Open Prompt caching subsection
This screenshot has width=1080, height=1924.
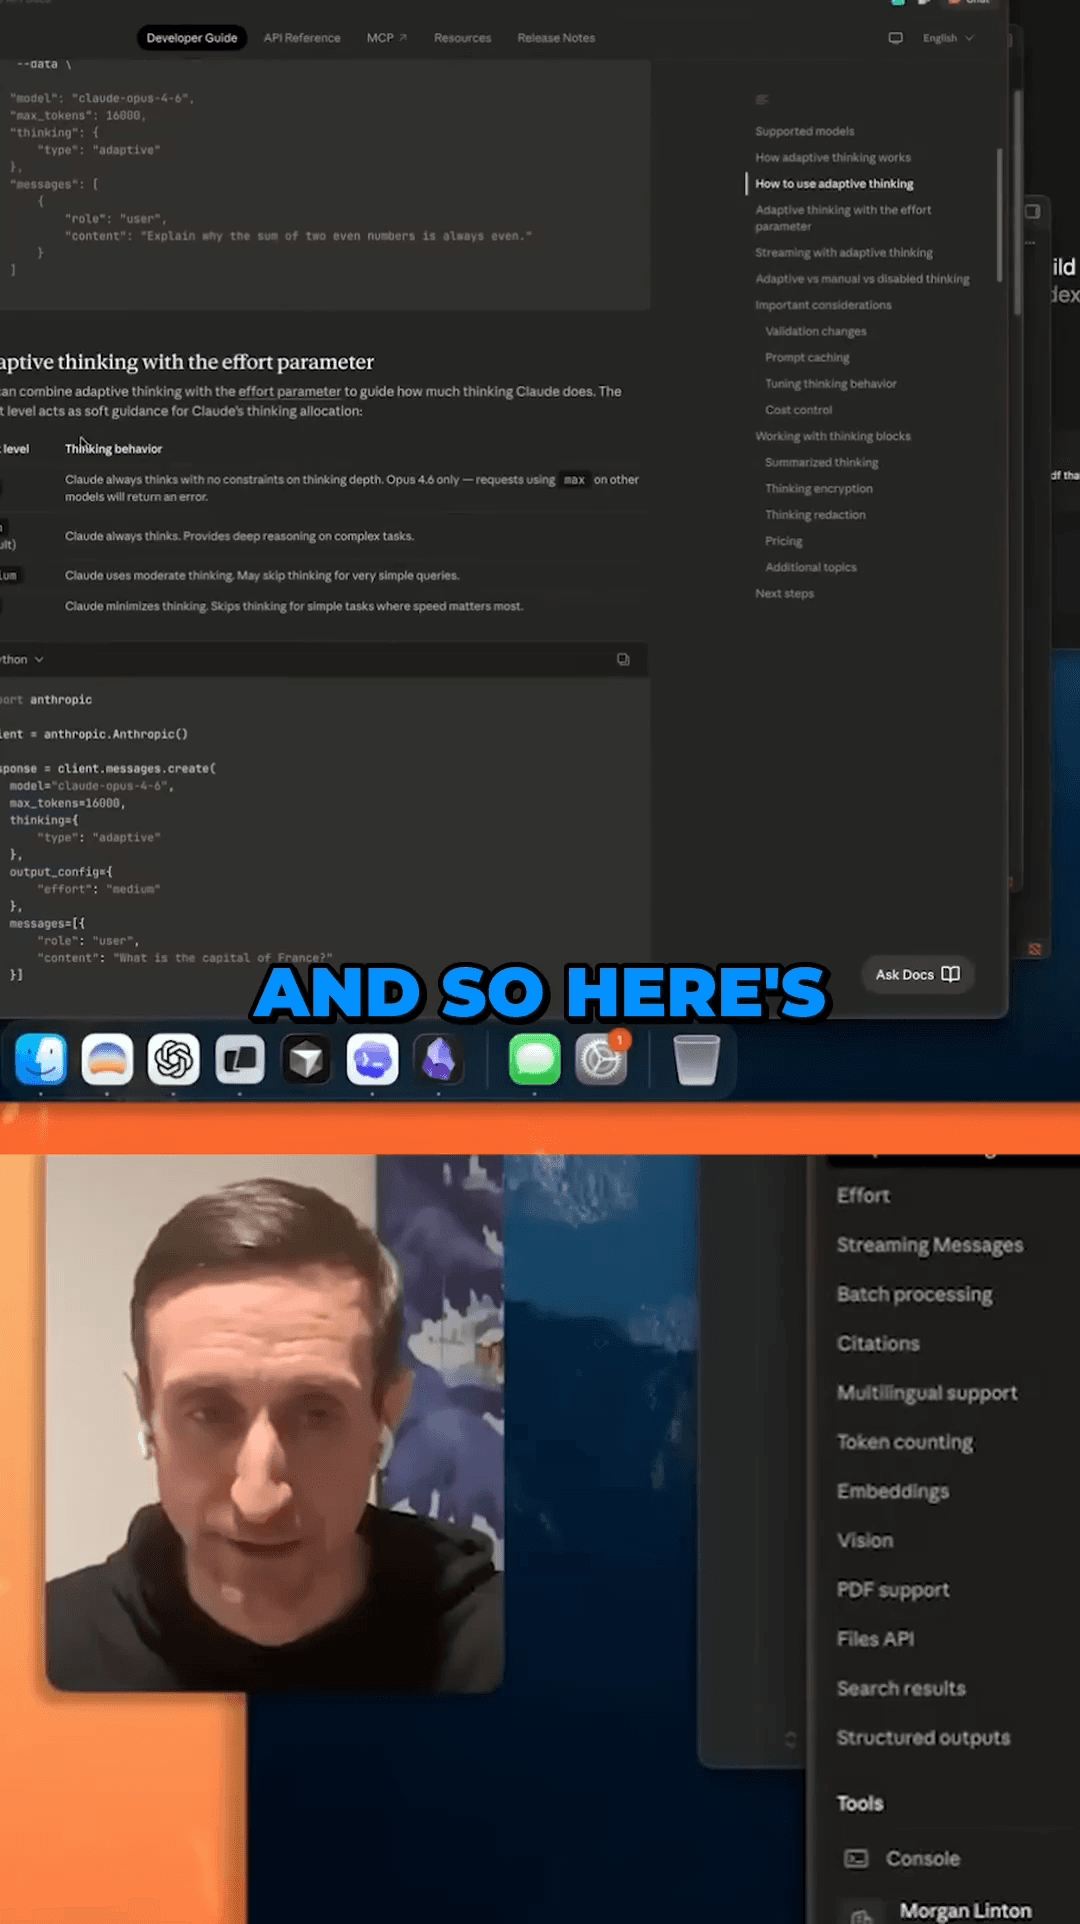(807, 357)
